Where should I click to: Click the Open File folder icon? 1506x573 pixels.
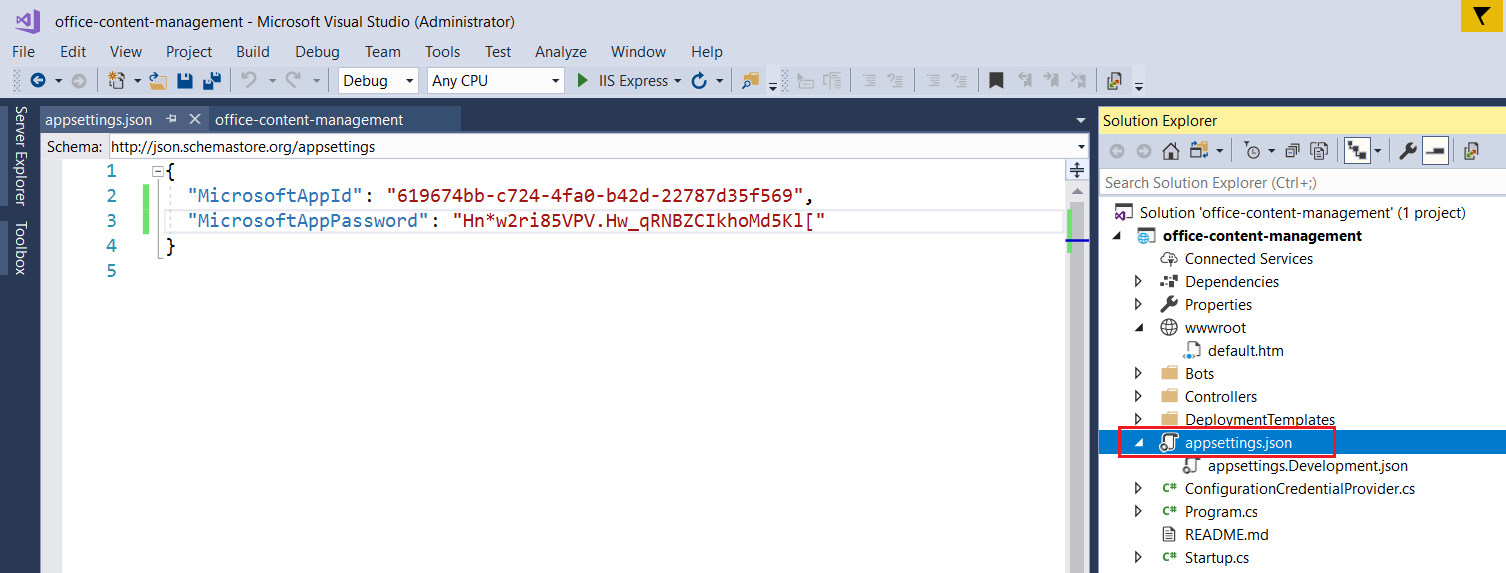158,81
